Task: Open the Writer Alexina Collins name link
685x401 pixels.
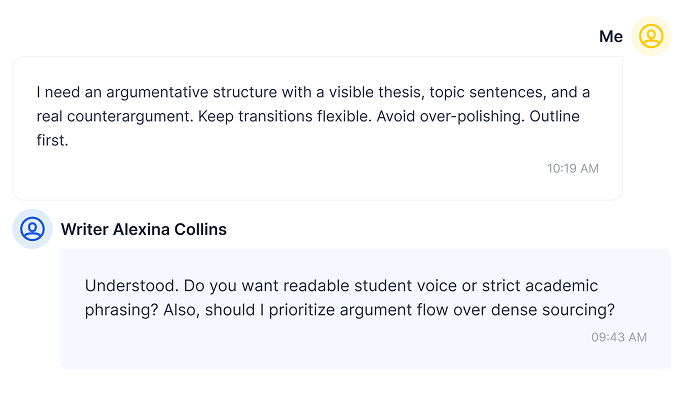Action: 144,230
